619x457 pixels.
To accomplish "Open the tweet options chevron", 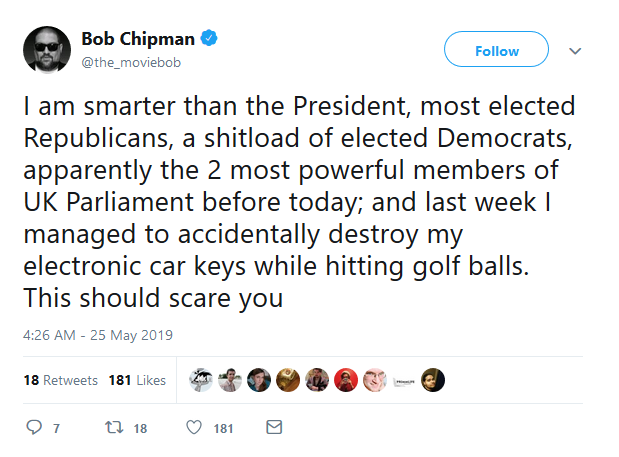I will pos(575,51).
